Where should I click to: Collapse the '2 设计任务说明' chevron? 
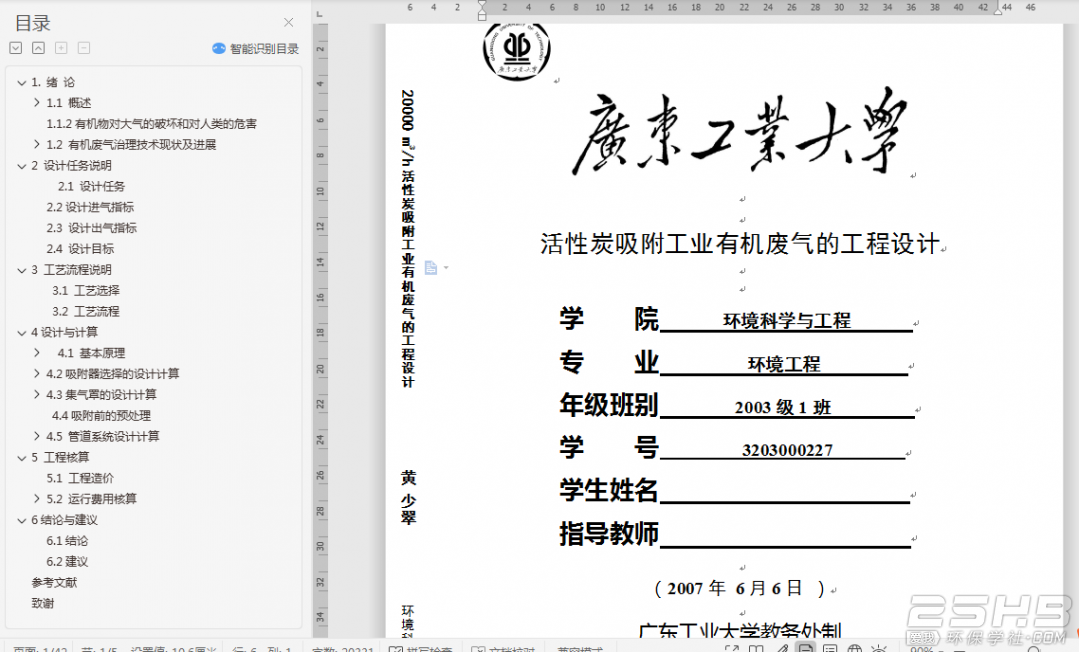(21, 166)
